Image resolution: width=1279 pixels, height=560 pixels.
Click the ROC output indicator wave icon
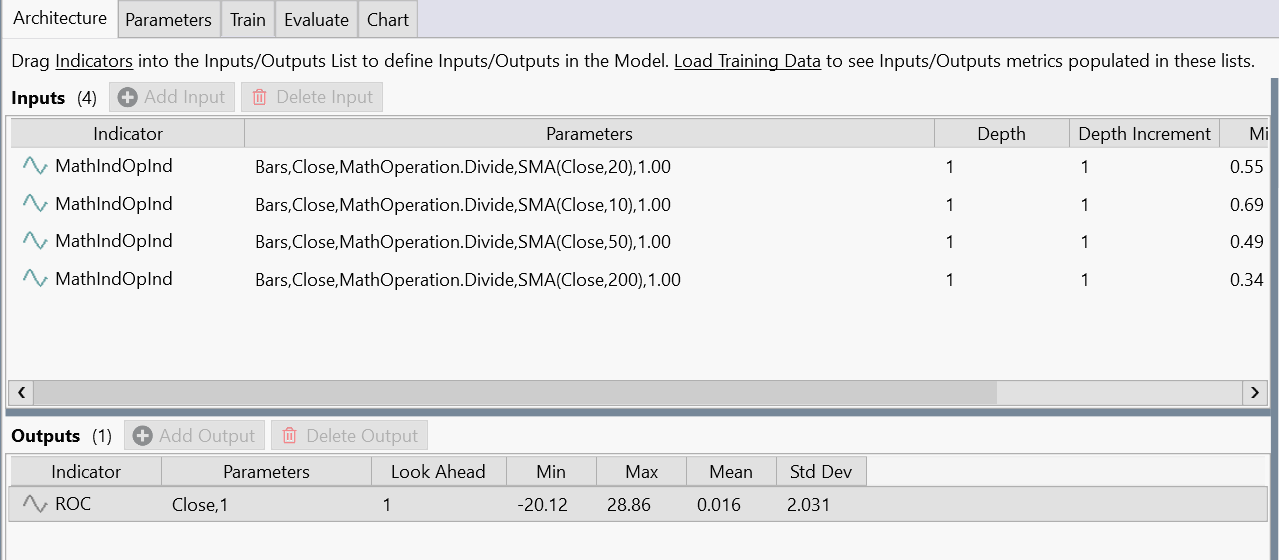click(35, 505)
